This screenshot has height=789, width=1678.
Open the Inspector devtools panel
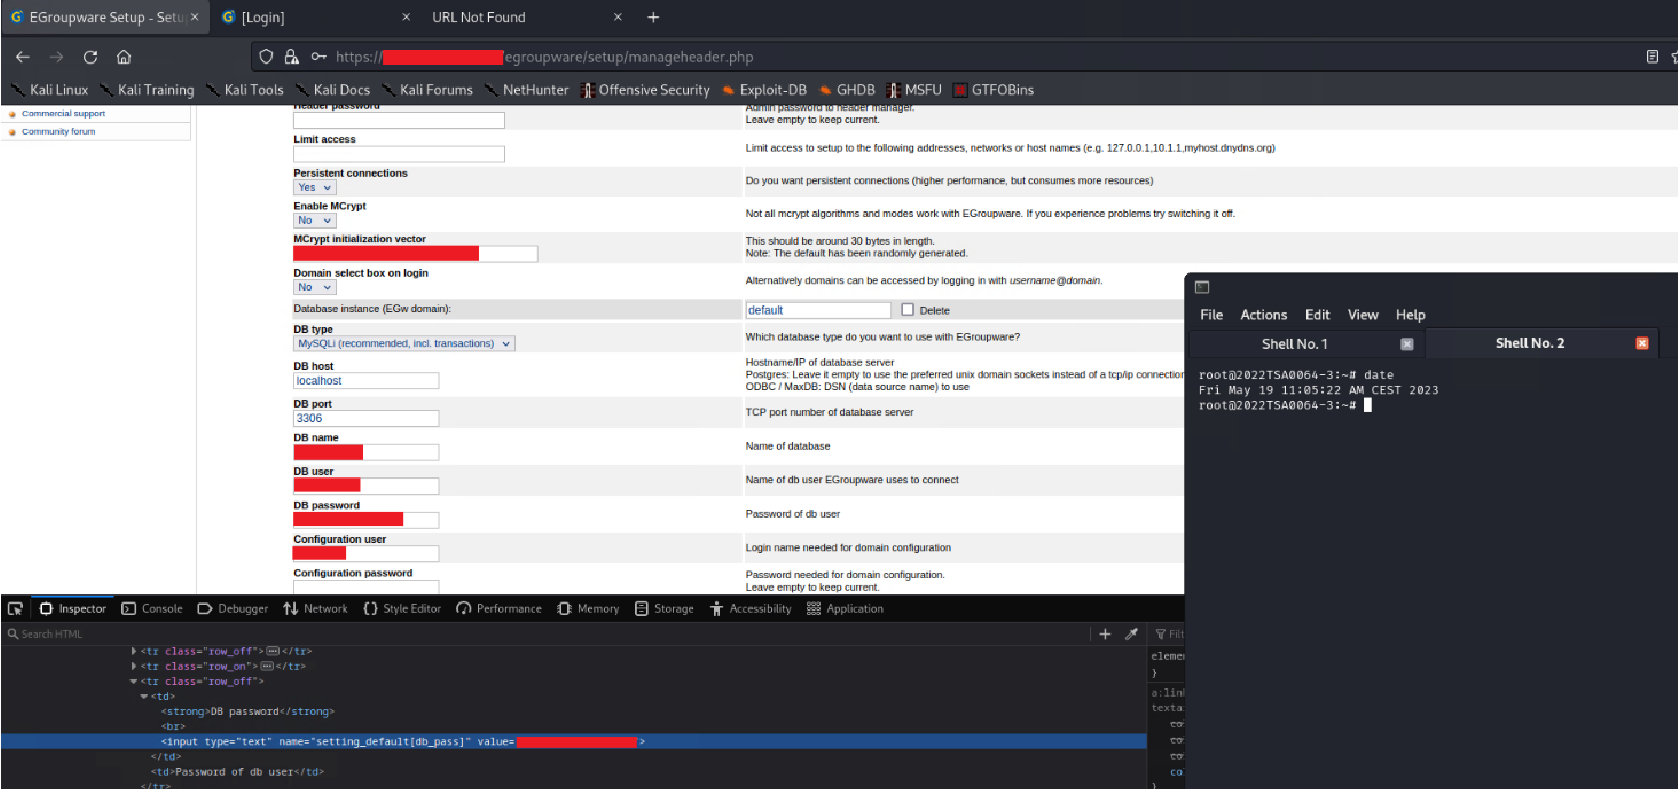(x=72, y=608)
